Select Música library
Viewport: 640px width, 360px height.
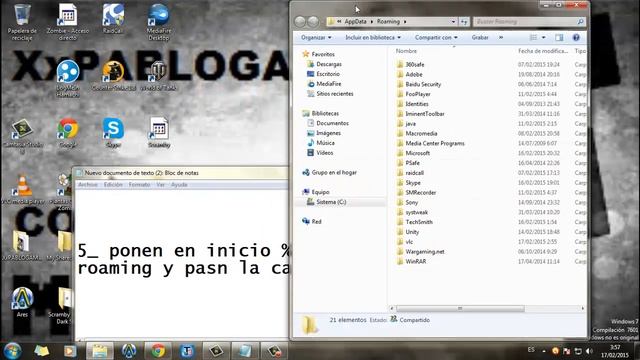[x=325, y=143]
